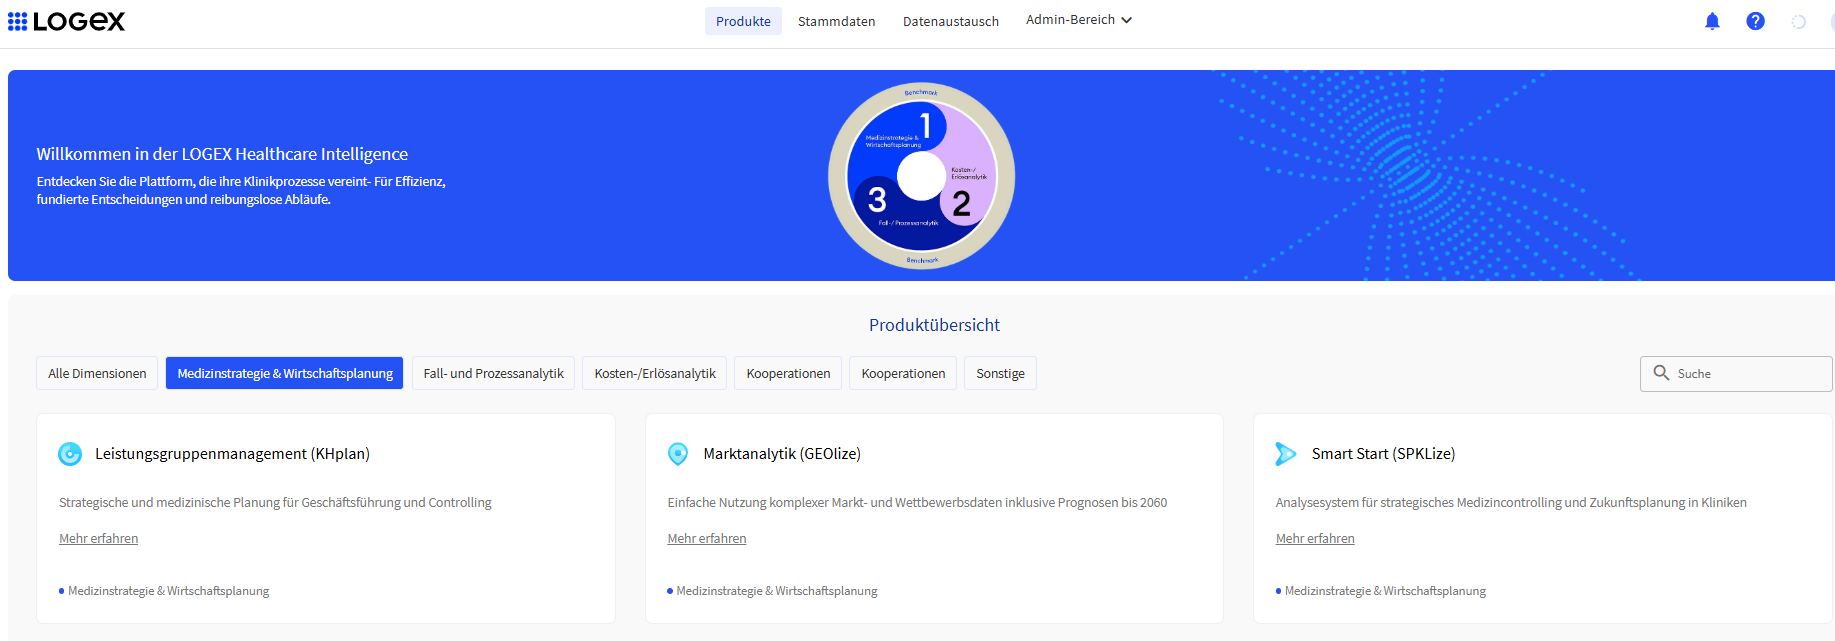The image size is (1835, 641).
Task: Open Mehr erfahren link under SPKlize
Action: tap(1315, 539)
